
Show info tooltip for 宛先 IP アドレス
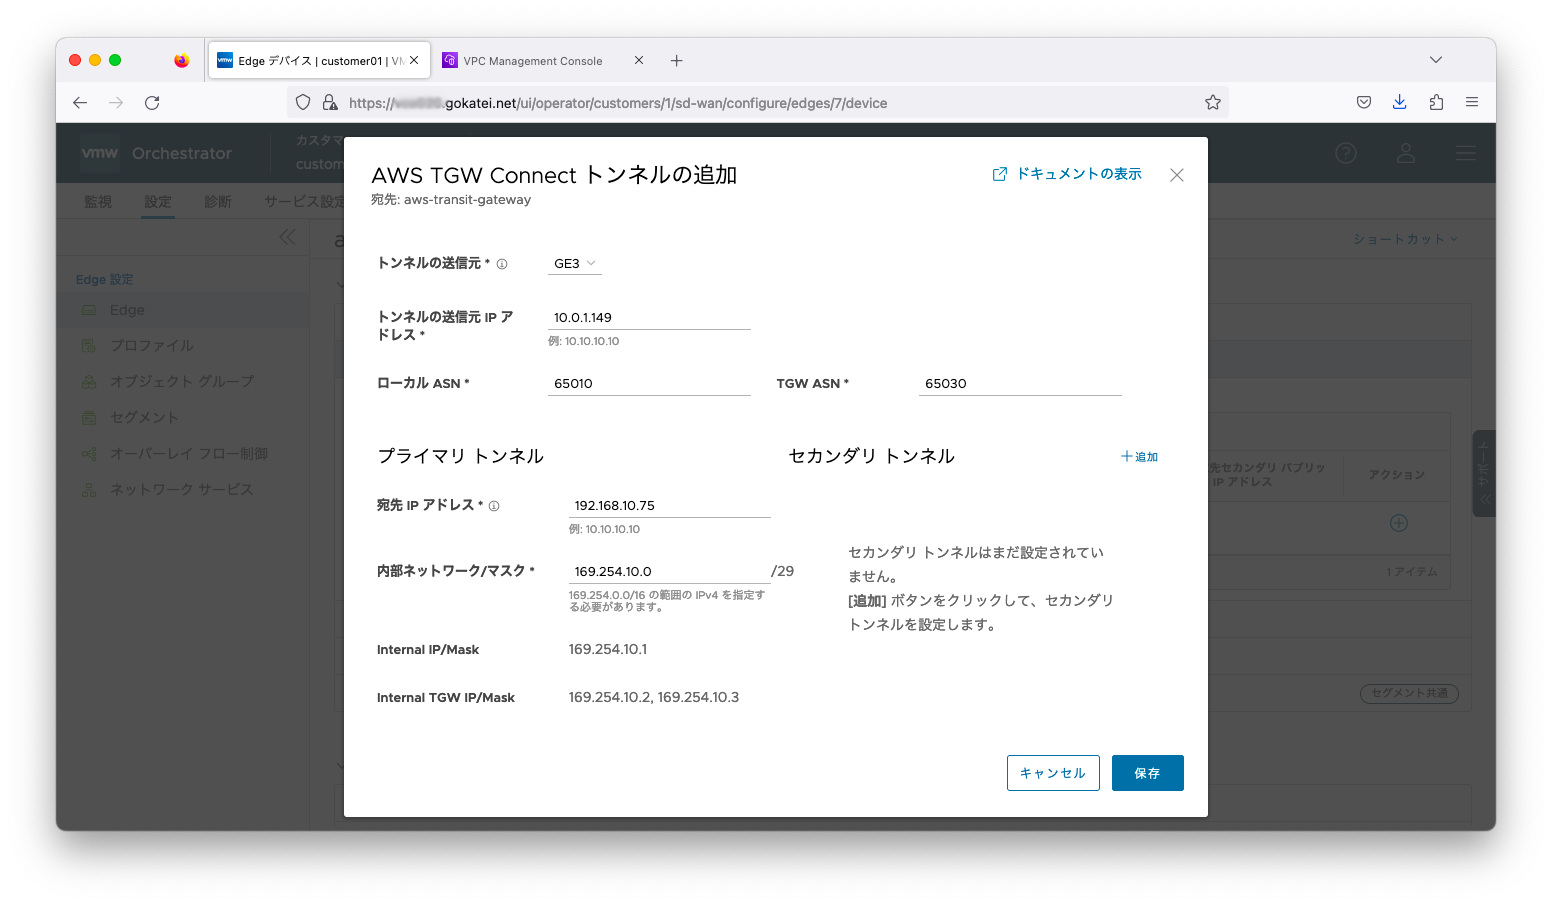click(x=494, y=506)
